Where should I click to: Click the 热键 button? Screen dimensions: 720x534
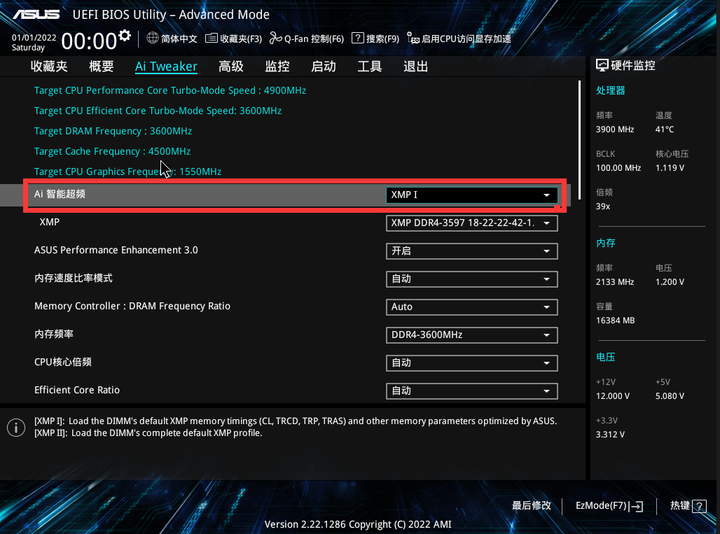688,506
